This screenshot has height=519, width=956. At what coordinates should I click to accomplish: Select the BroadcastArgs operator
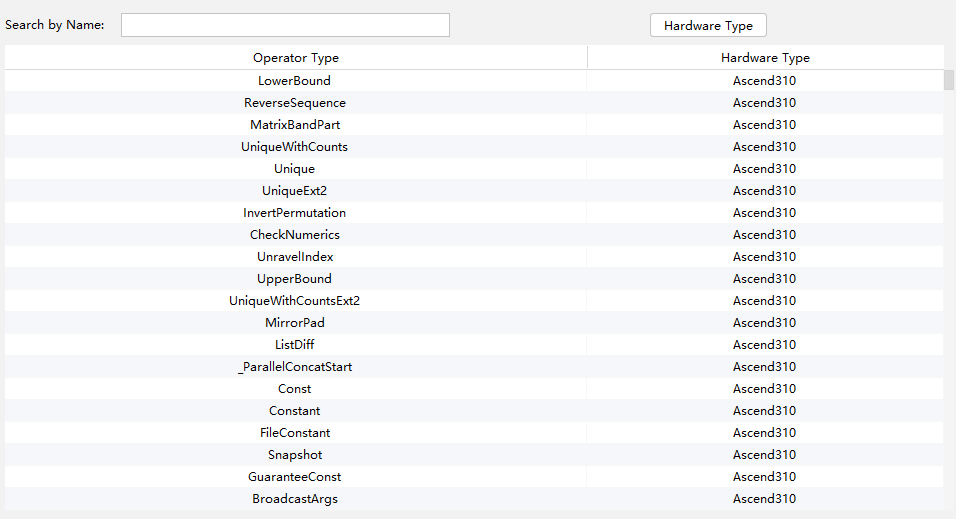click(x=295, y=499)
